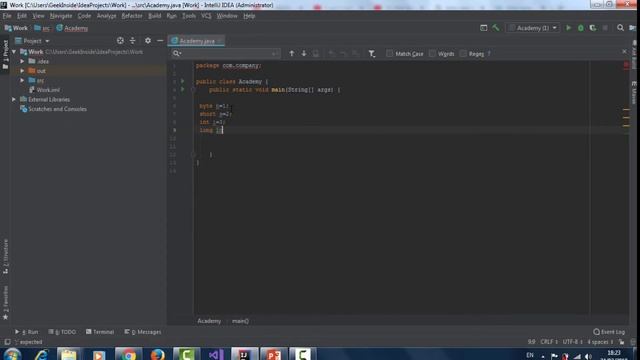Open the Build menu
Viewport: 640px width, 360px height.
click(154, 16)
